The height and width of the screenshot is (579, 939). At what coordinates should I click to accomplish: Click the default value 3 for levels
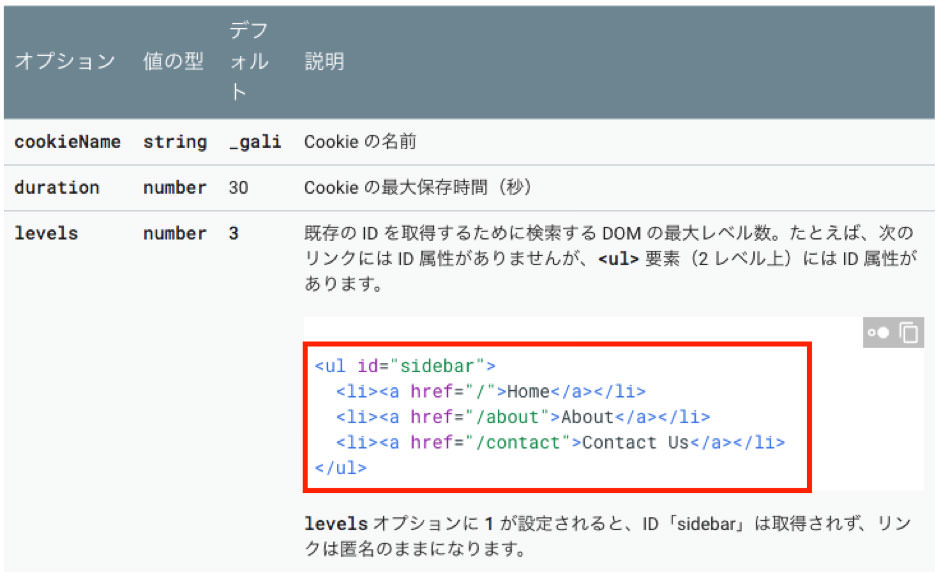point(234,234)
